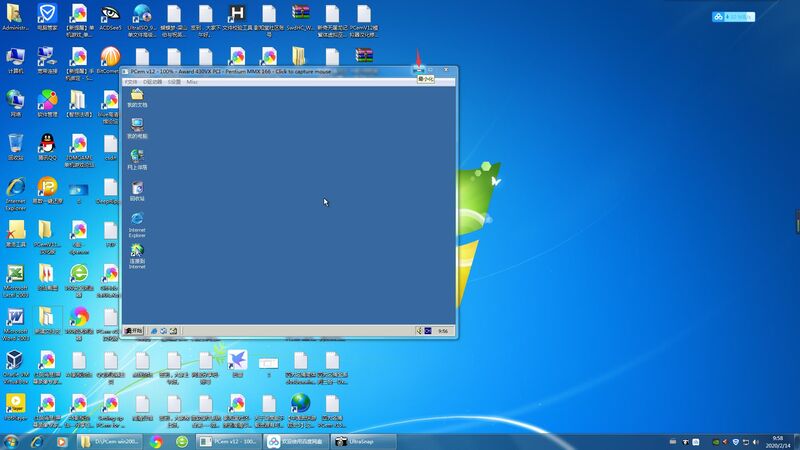Open the PCem 文件 menu
The height and width of the screenshot is (450, 800).
tap(130, 82)
